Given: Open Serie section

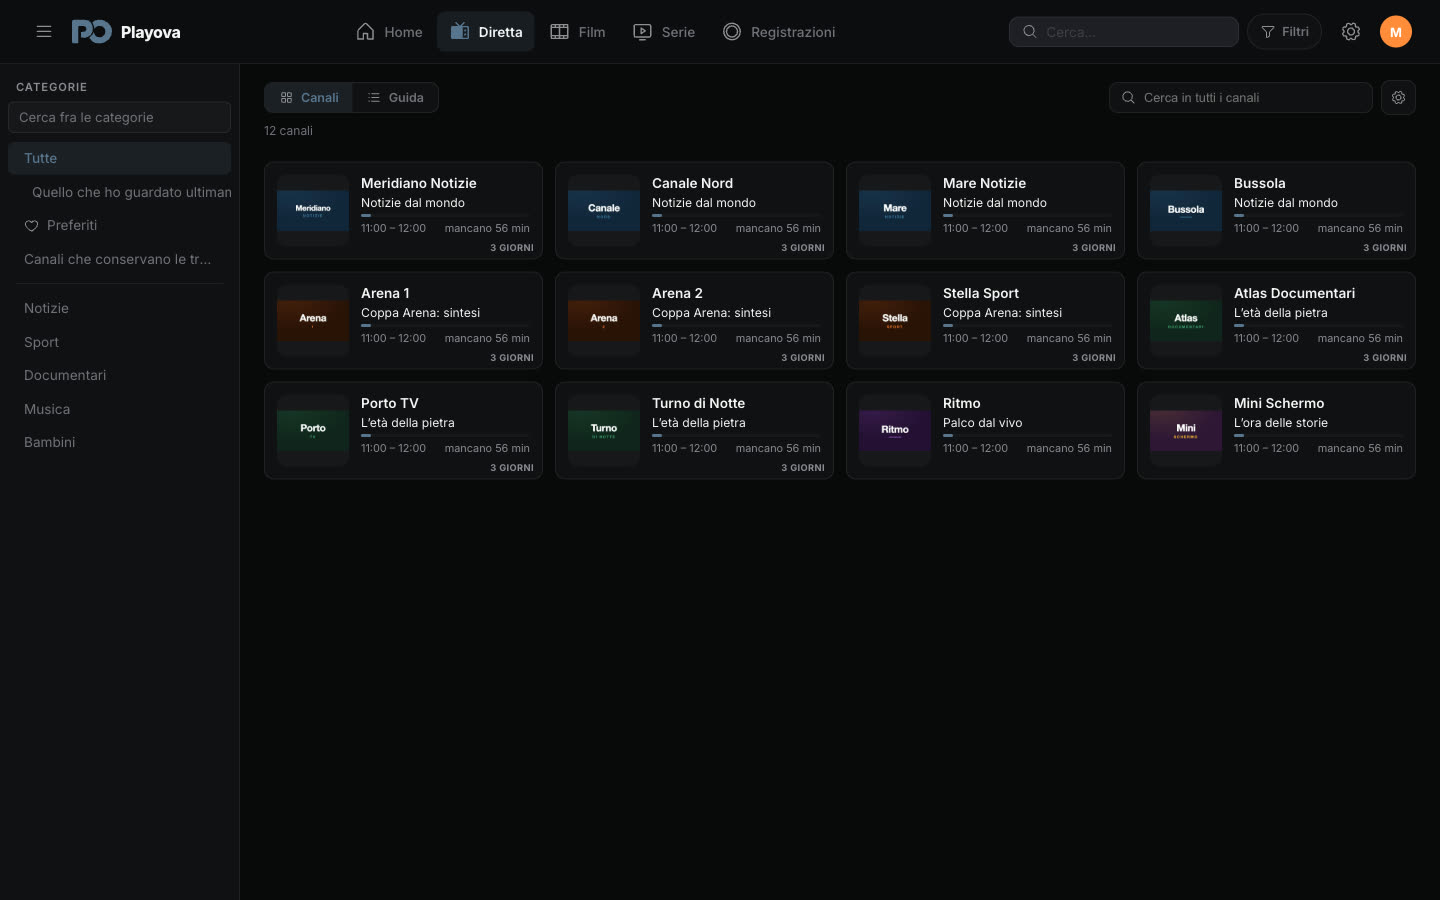Looking at the screenshot, I should 664,32.
